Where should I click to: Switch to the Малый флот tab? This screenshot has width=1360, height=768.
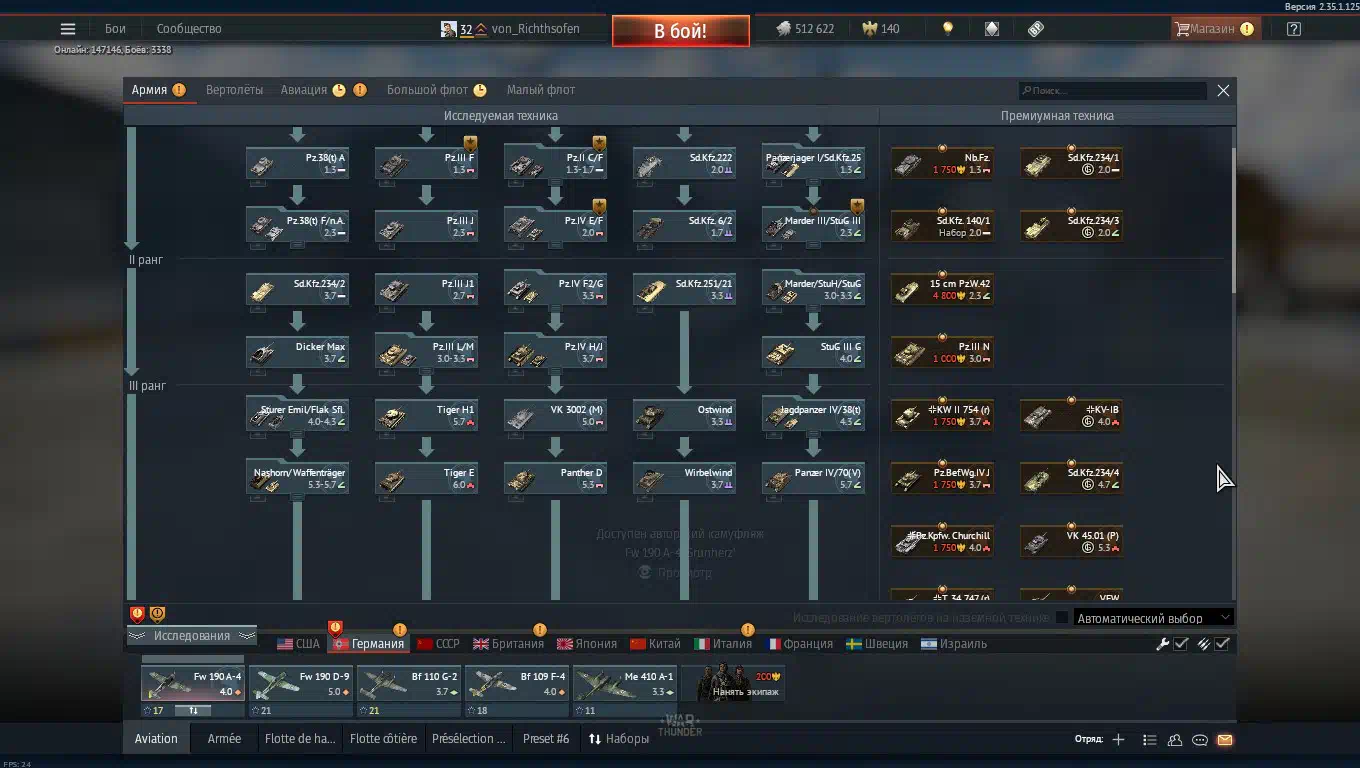[x=541, y=90]
